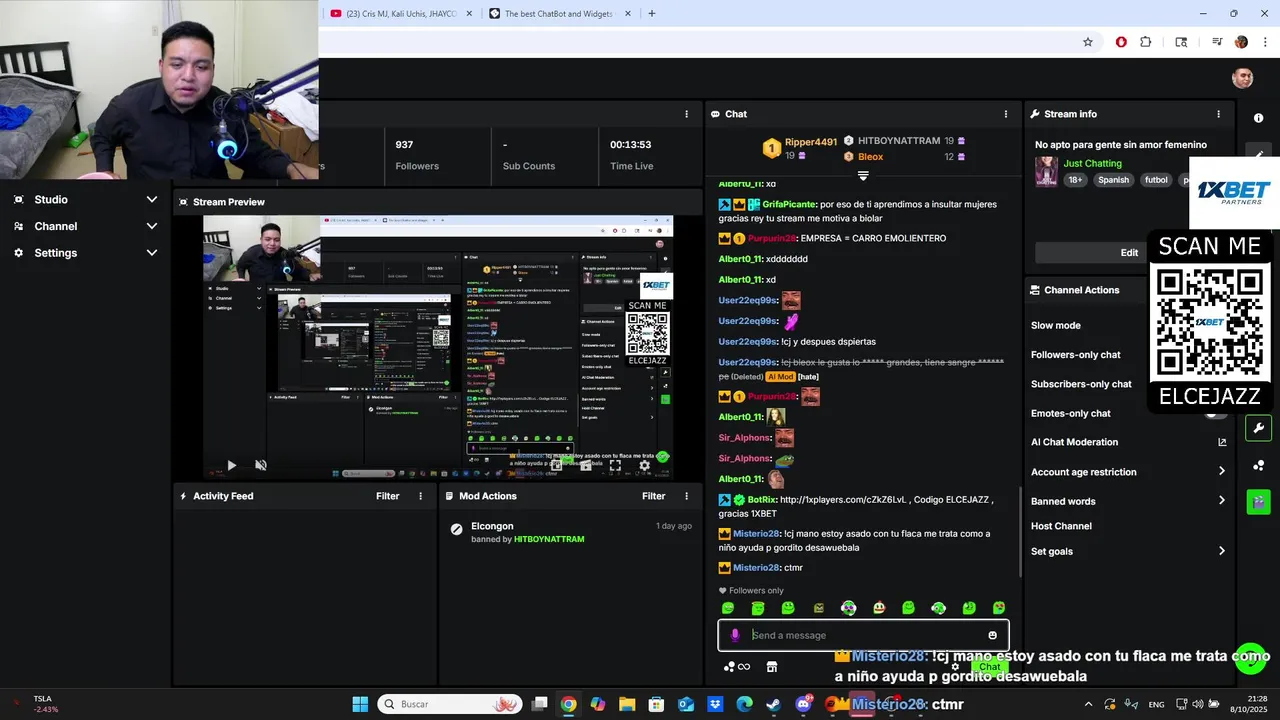
Task: Bookmark this page with star icon
Action: click(1088, 42)
